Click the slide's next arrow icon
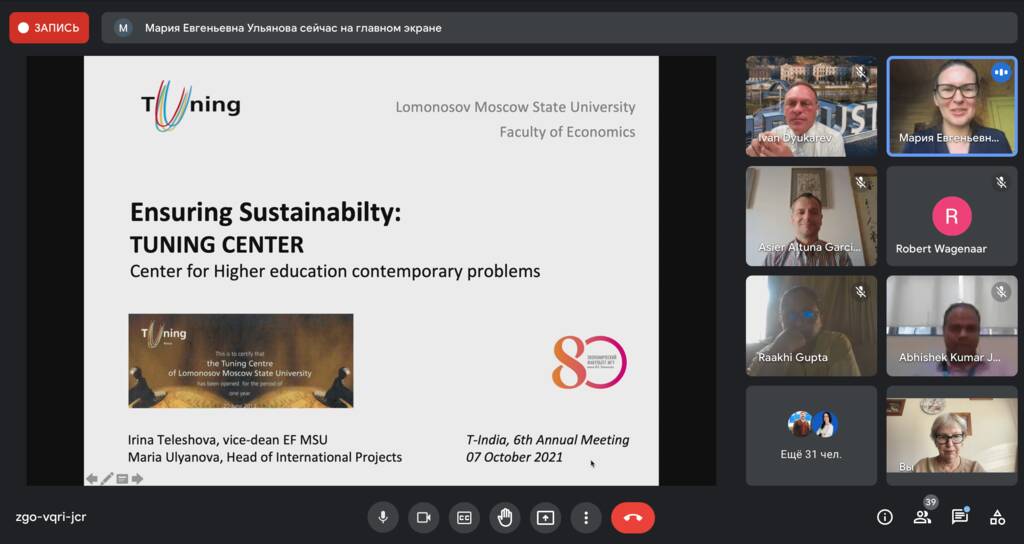Viewport: 1024px width, 544px height. point(137,479)
